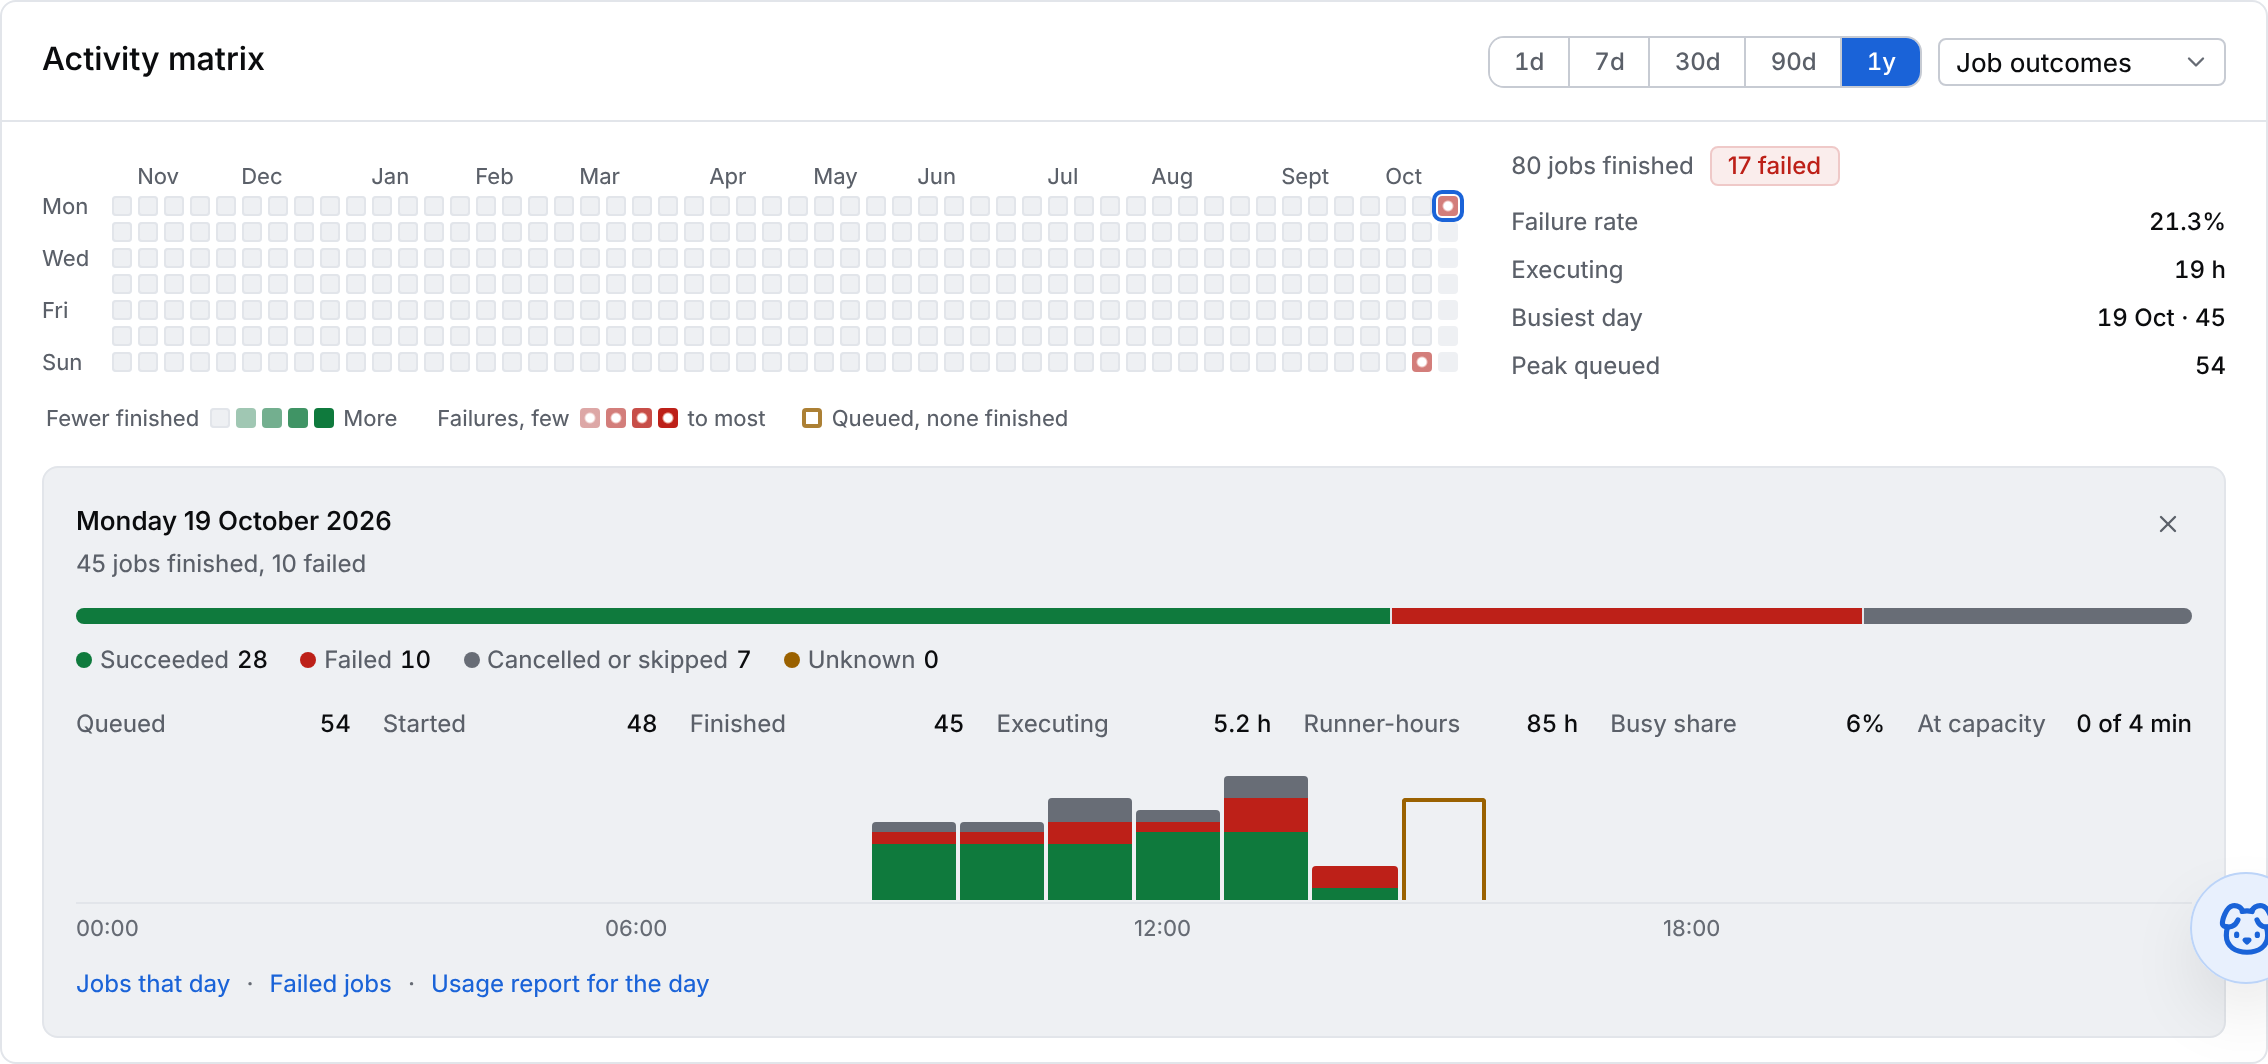
Task: Click the Unknown 0 legend entry
Action: (861, 660)
